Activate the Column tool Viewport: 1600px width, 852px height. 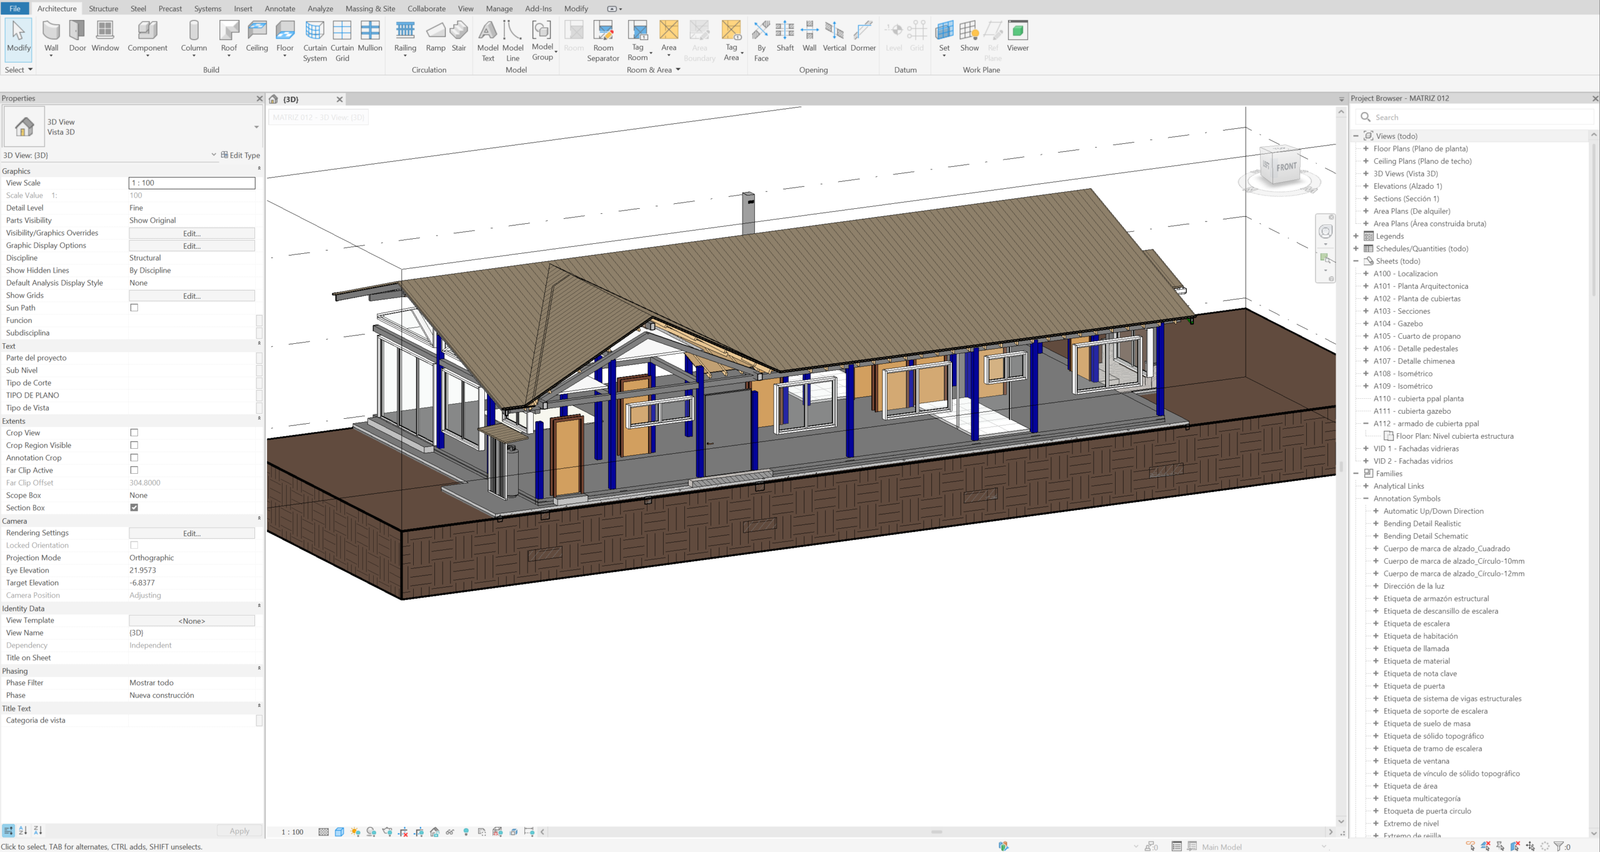click(194, 36)
